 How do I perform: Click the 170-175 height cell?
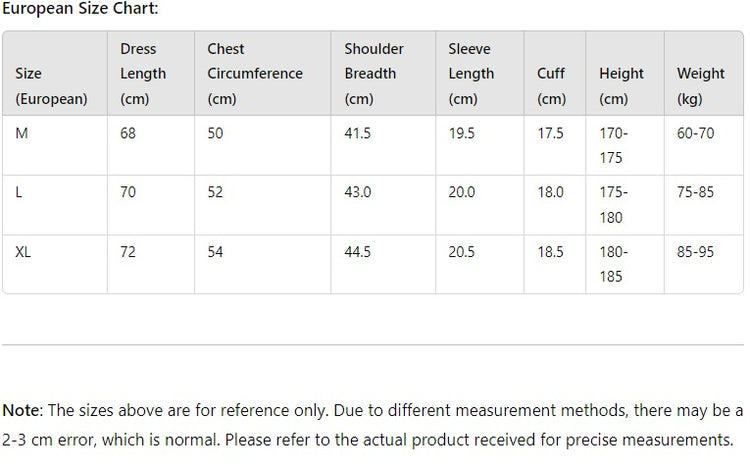point(612,145)
